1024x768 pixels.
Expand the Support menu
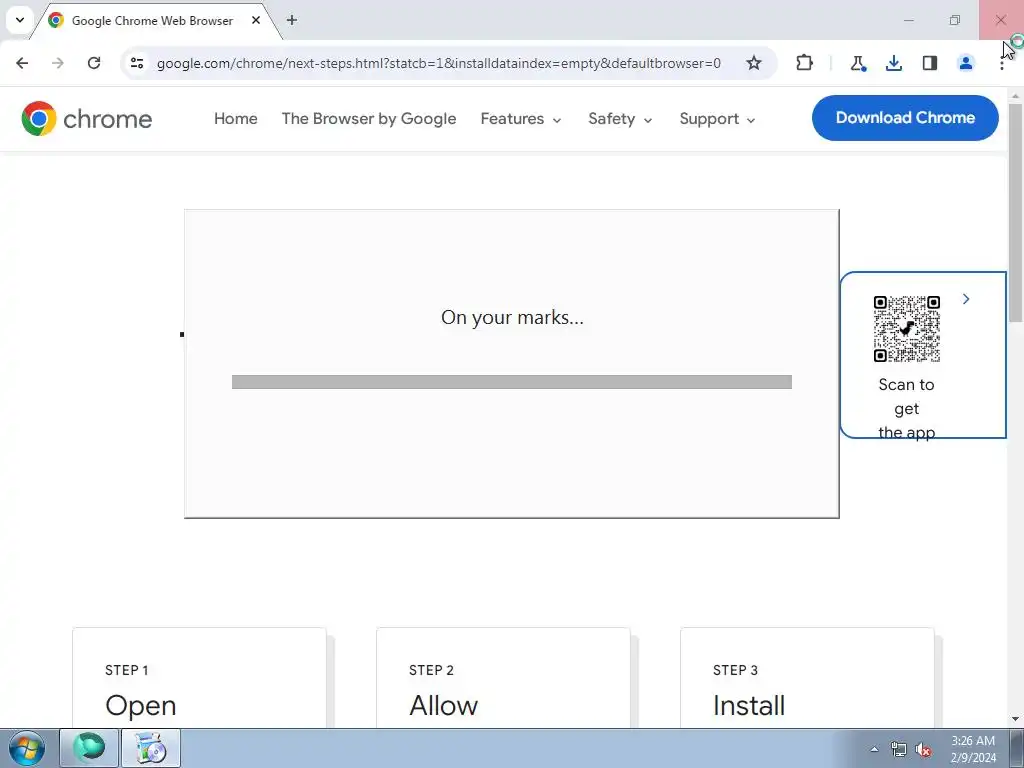click(x=717, y=119)
